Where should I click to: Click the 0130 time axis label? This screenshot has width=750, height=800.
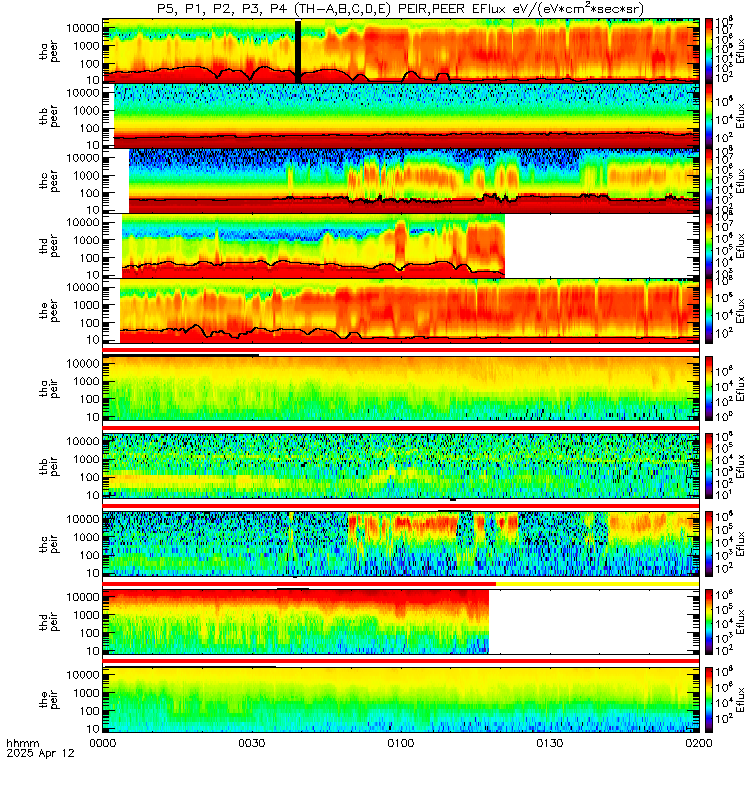[x=549, y=743]
